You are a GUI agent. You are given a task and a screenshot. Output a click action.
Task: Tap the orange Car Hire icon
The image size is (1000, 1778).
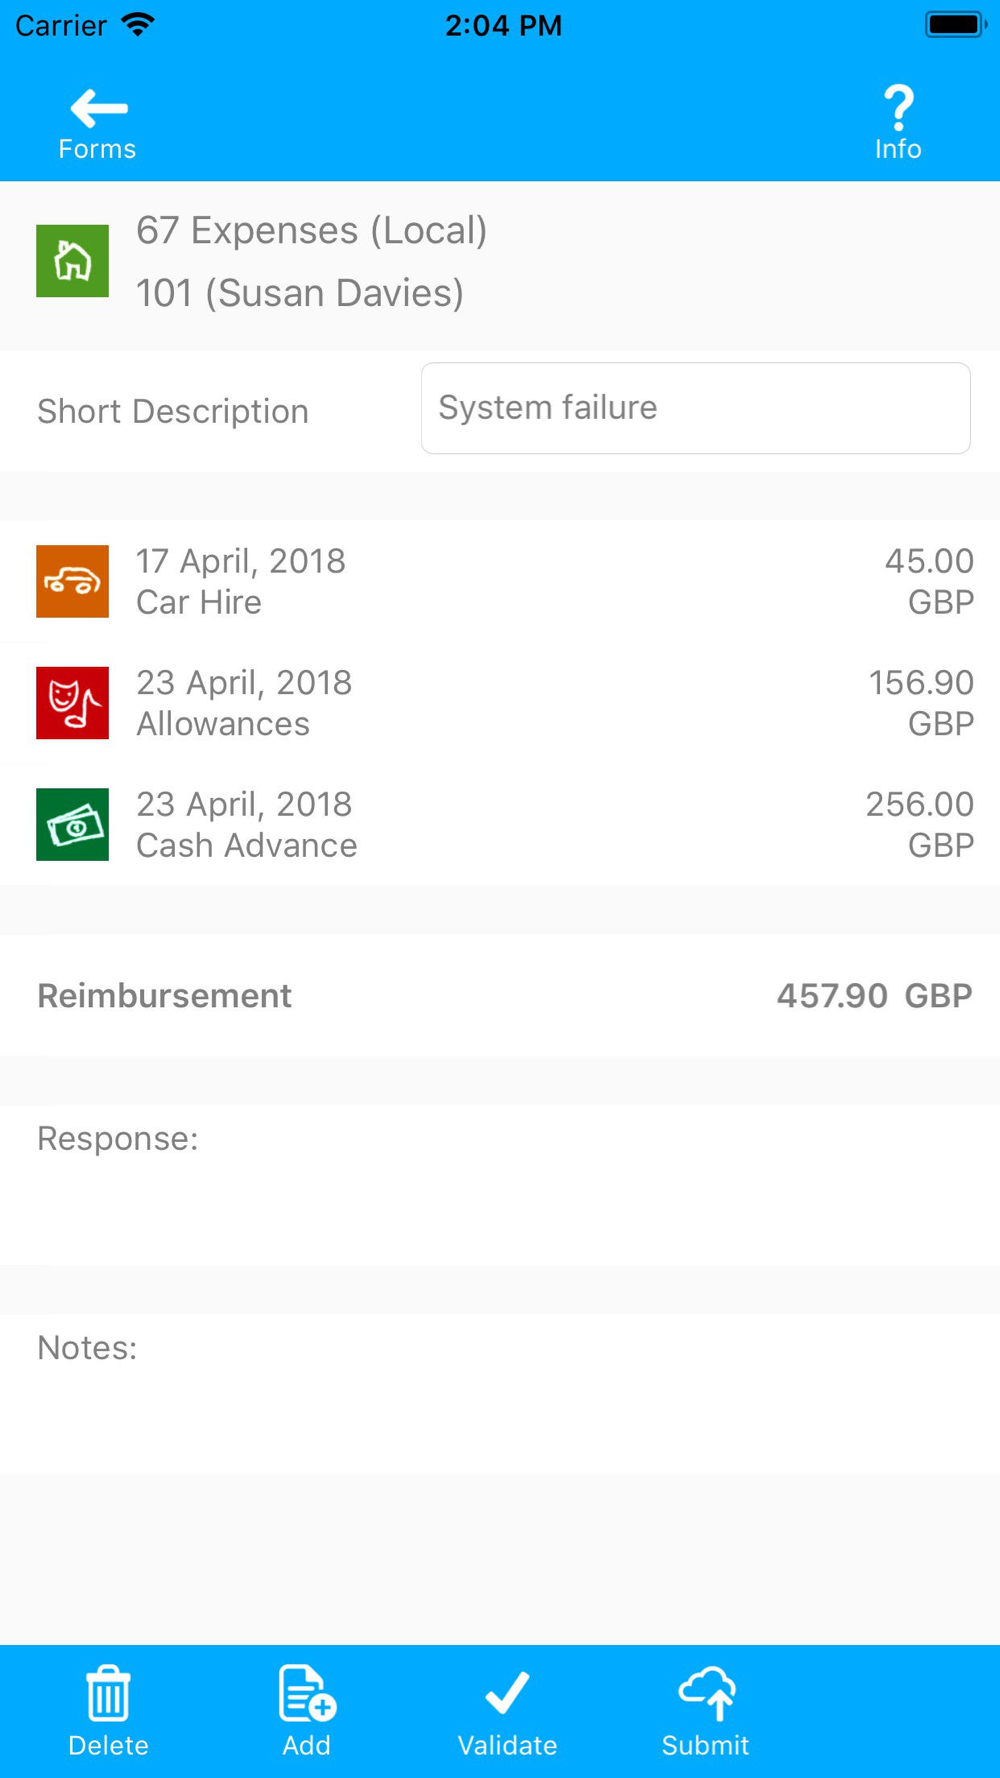[x=73, y=581]
